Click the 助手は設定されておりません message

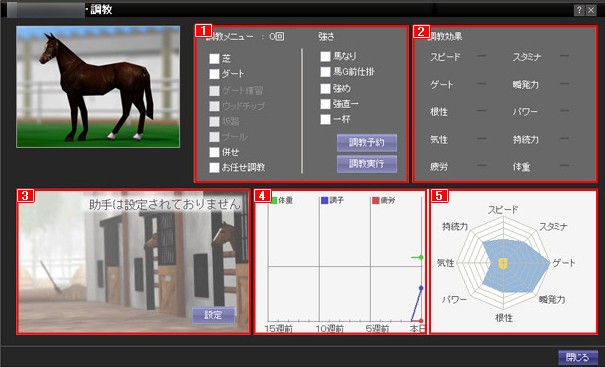(164, 205)
